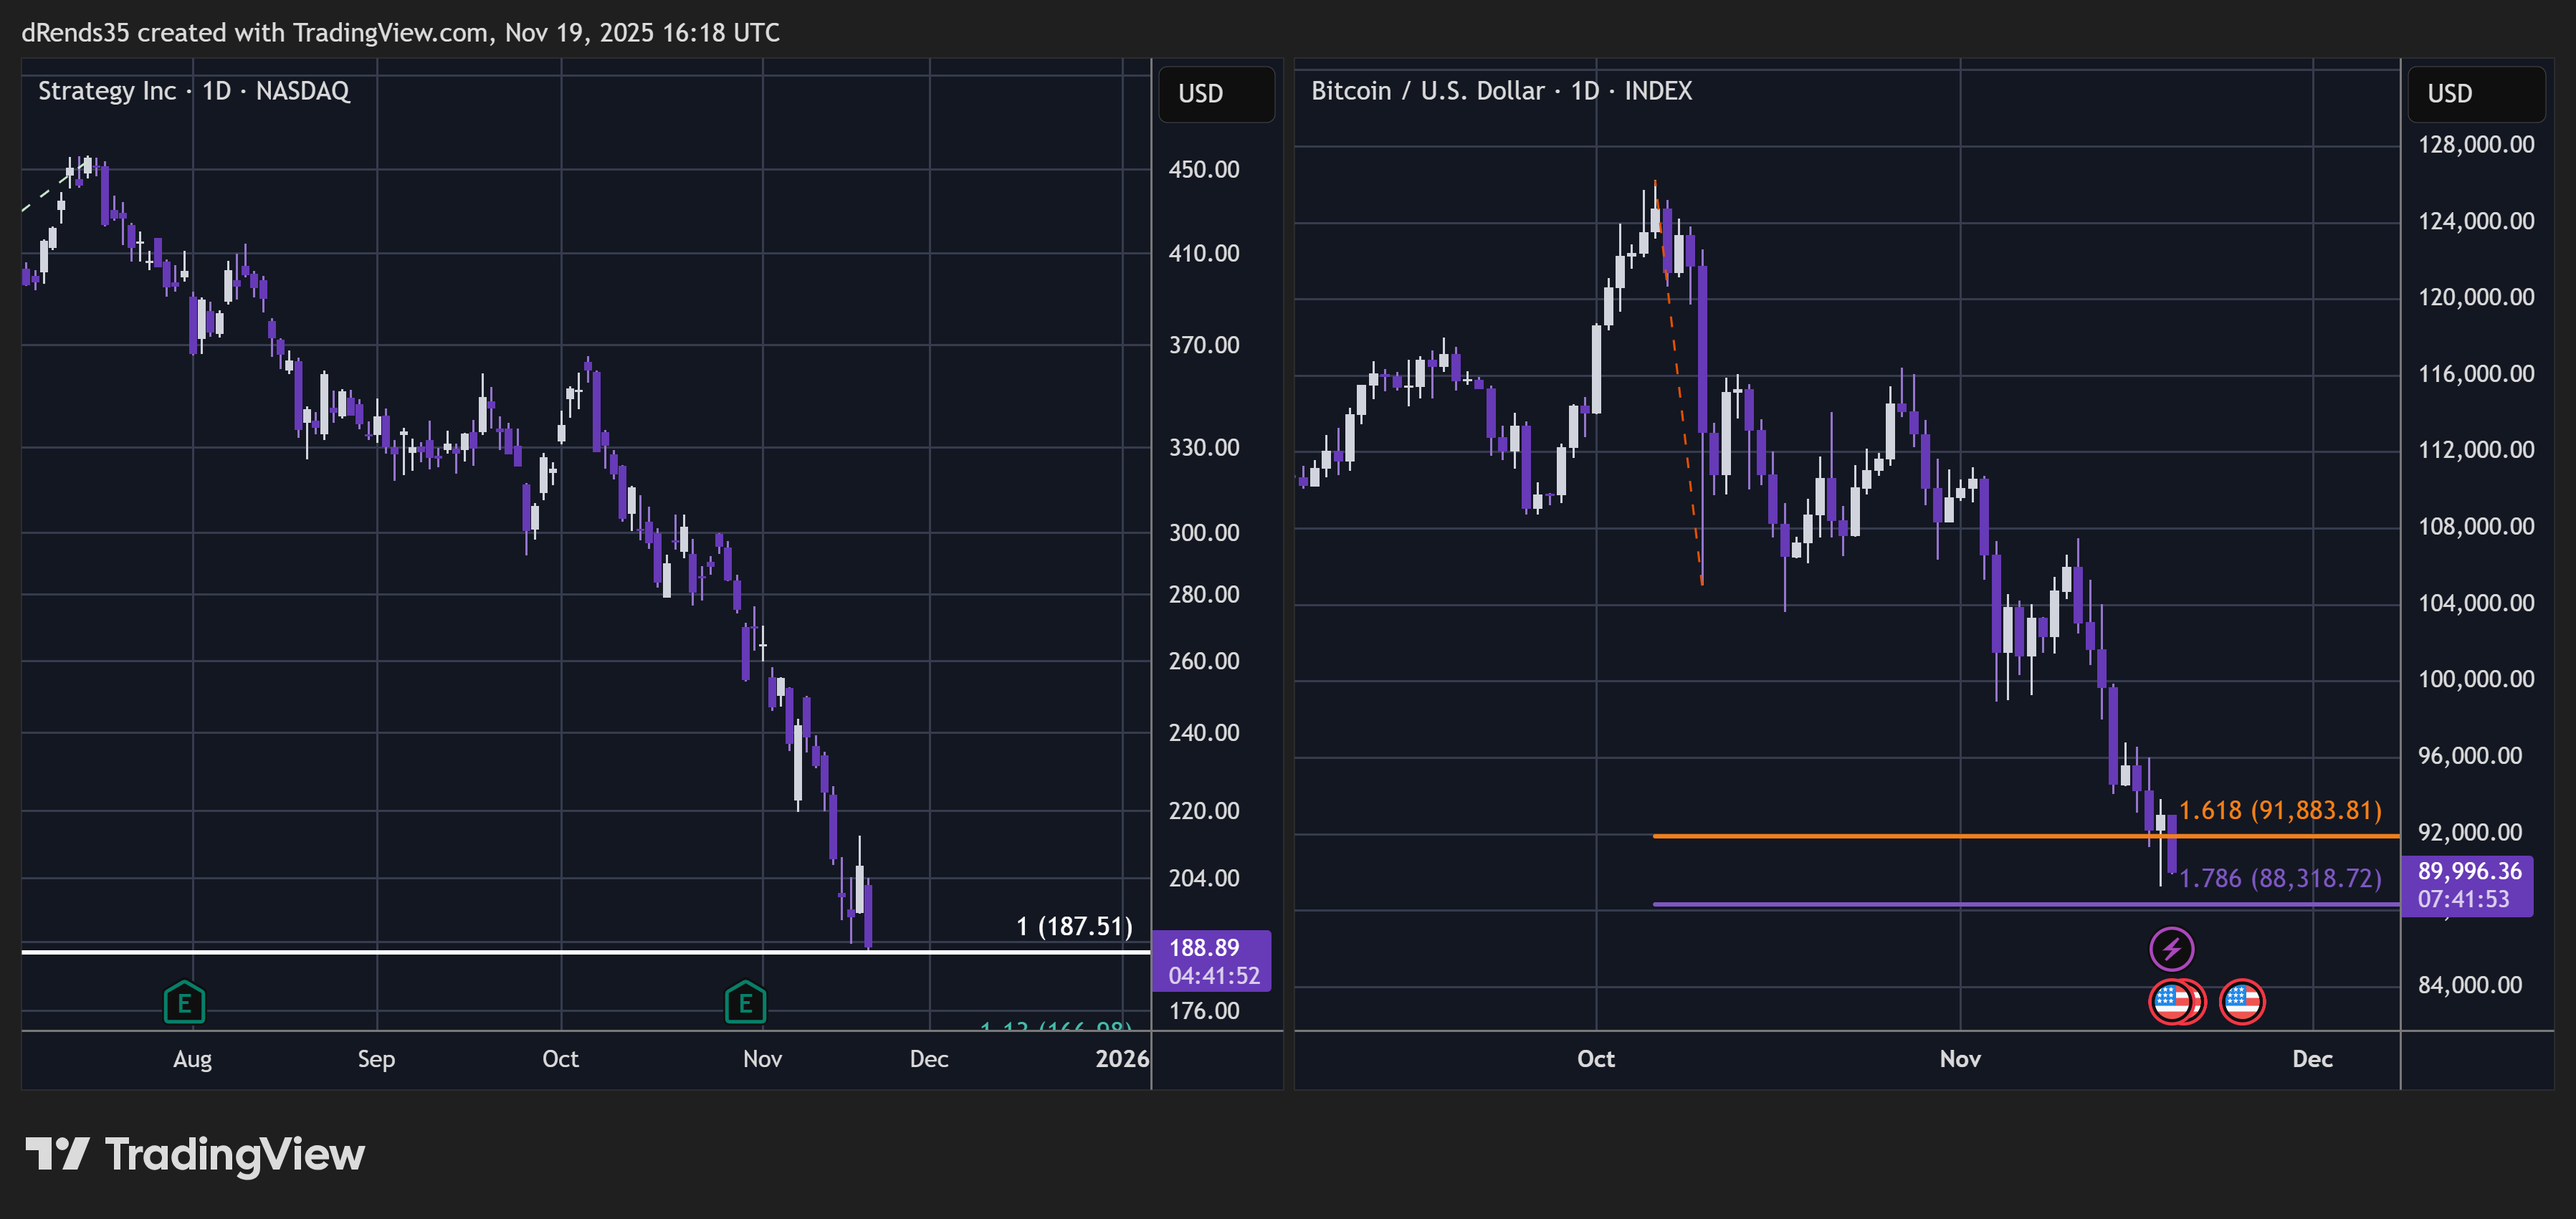The height and width of the screenshot is (1219, 2576).
Task: Click 84,000.00 on Bitcoin price axis
Action: [x=2469, y=985]
